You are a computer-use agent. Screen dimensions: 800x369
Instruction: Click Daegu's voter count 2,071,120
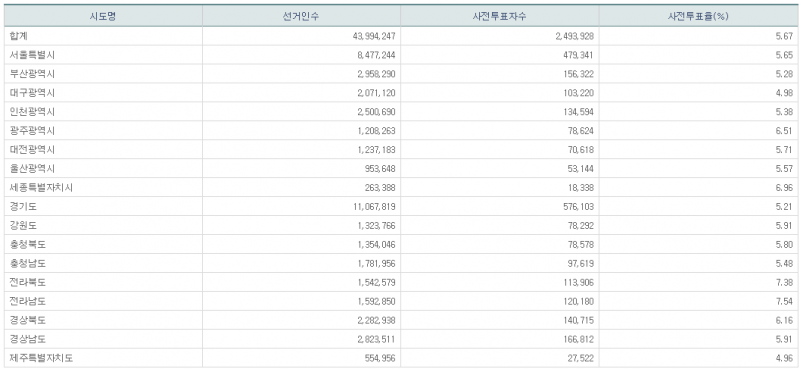pos(376,93)
